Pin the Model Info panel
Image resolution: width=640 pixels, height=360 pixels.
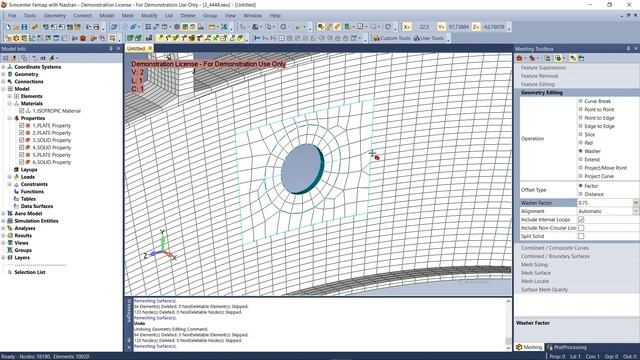coord(111,49)
